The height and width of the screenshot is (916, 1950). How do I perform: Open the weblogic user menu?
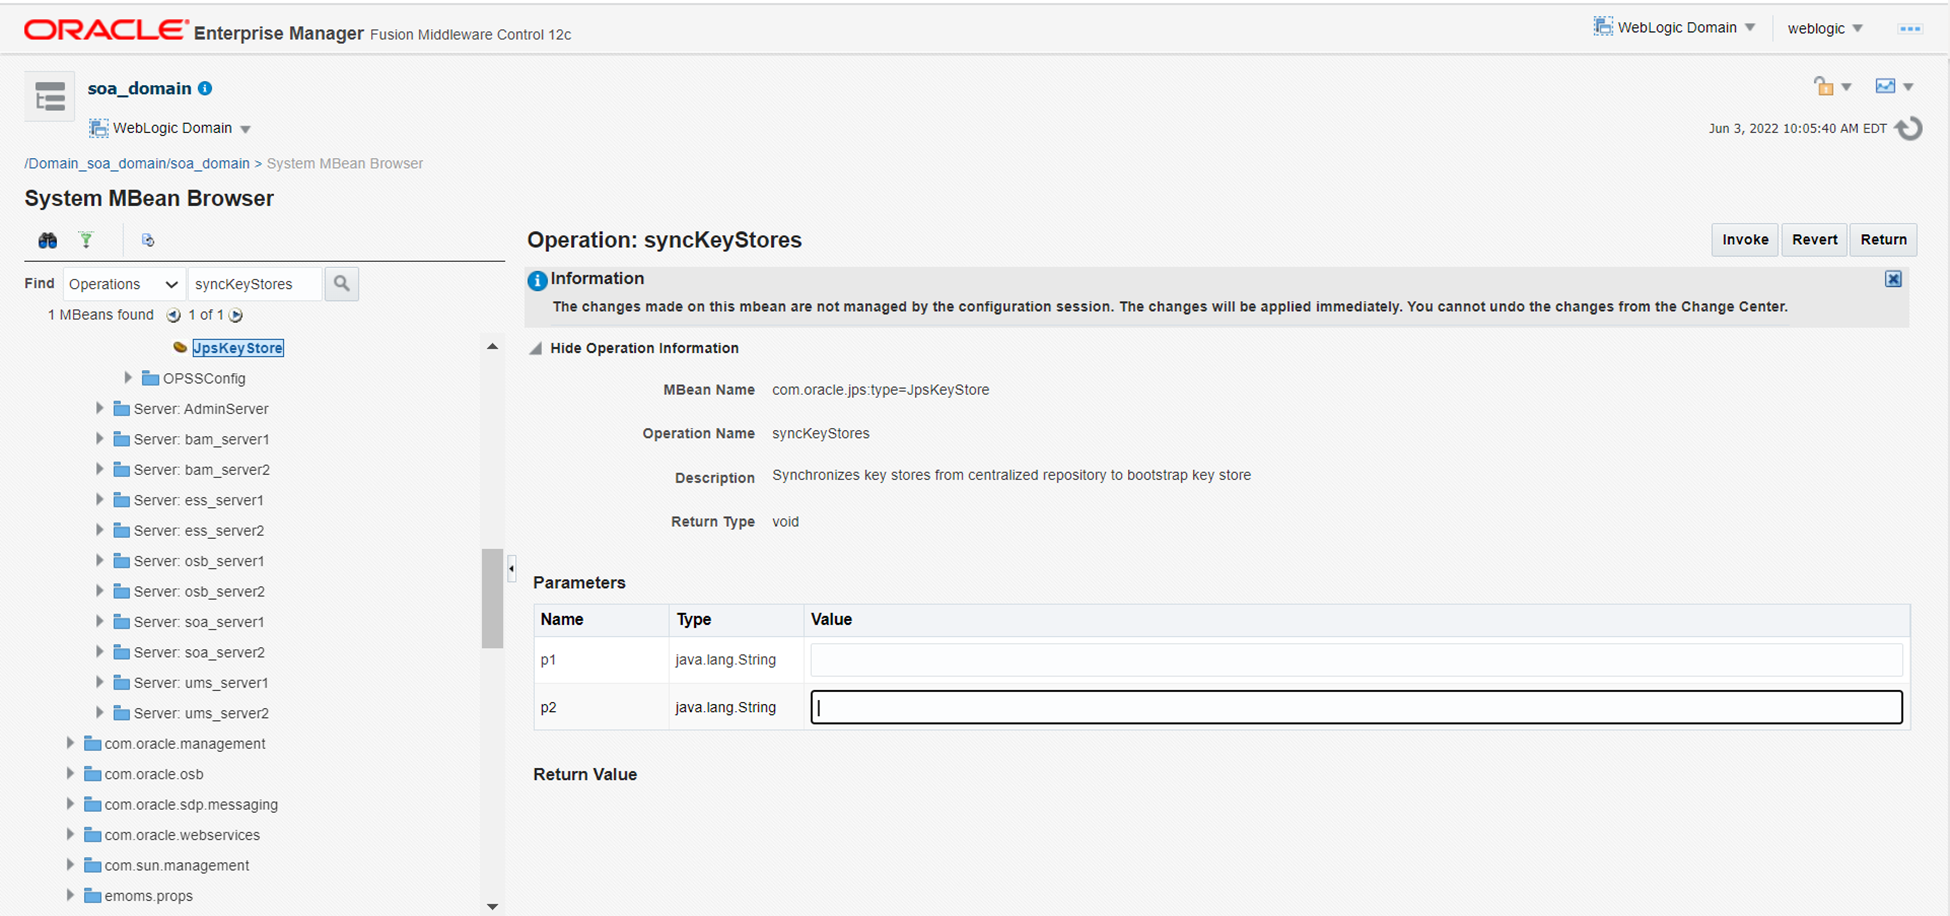[x=1825, y=28]
